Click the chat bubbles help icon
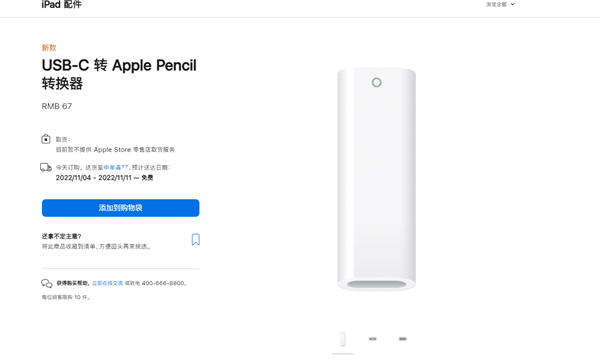 pyautogui.click(x=47, y=284)
